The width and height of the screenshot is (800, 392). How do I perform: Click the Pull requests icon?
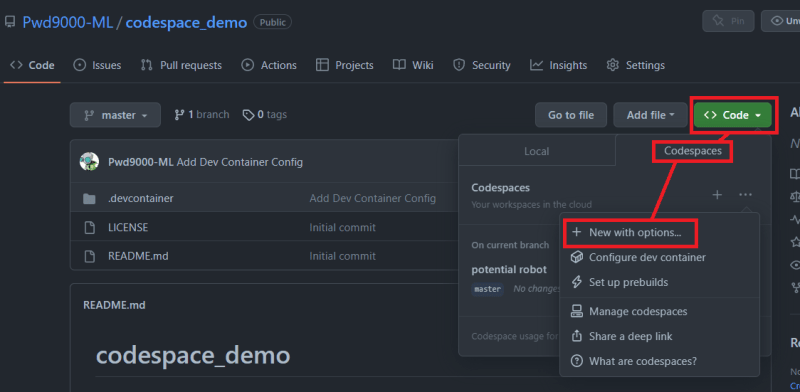(146, 65)
